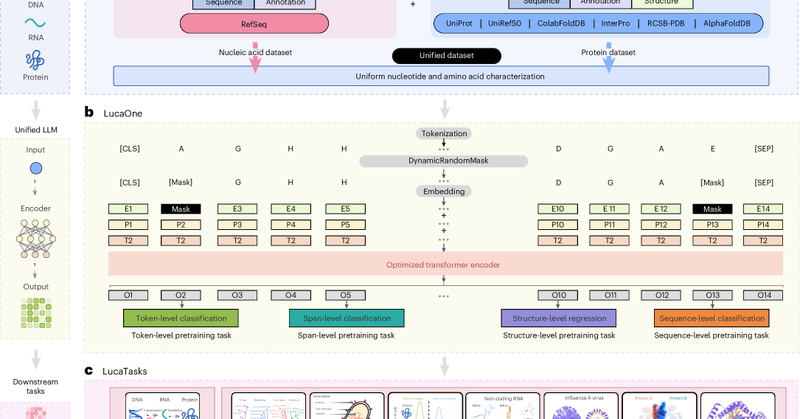The image size is (800, 419).
Task: Select the DynamicRandomMask pill
Action: tap(443, 161)
